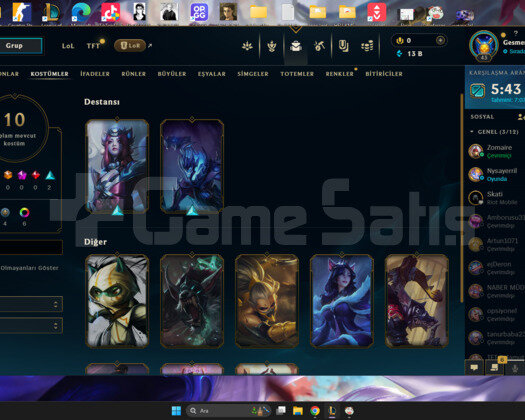
Task: Open the summoner profile avatar
Action: [x=483, y=46]
